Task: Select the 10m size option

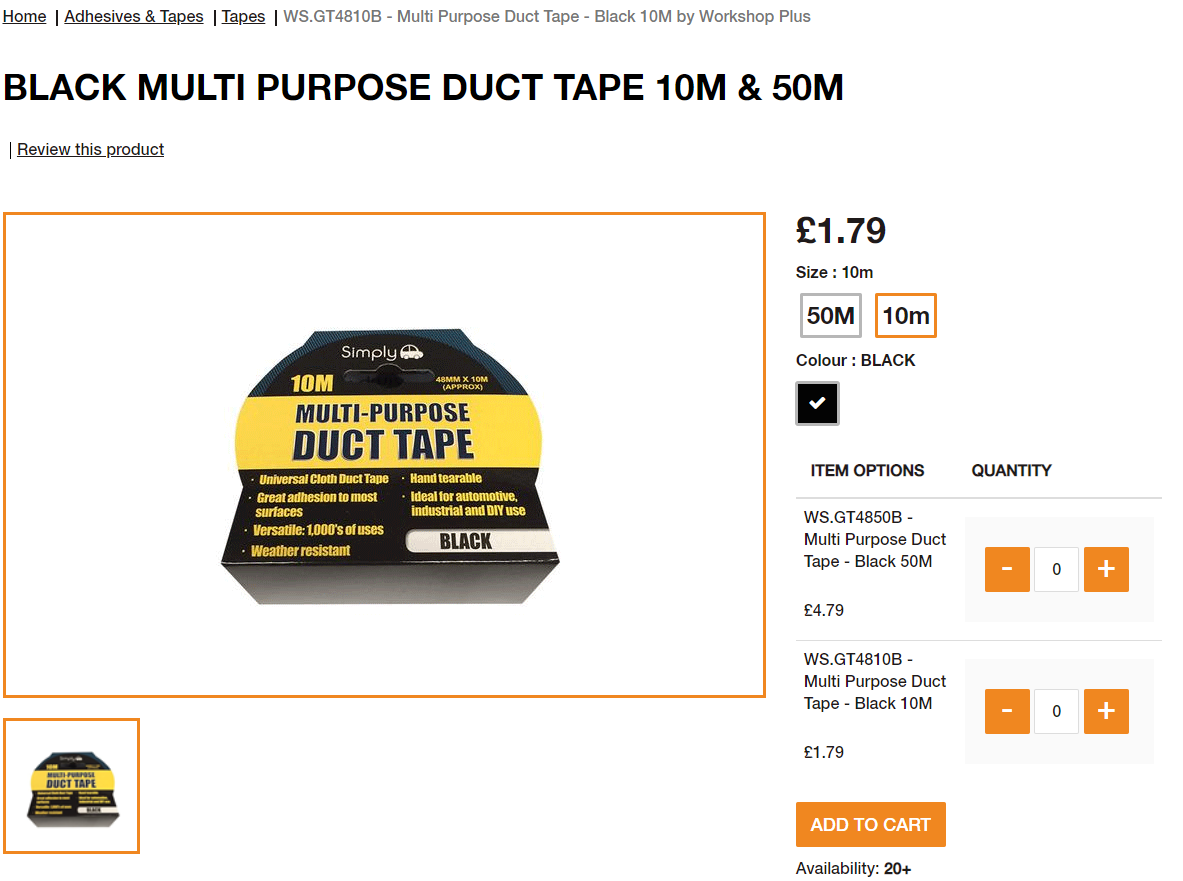Action: pyautogui.click(x=905, y=315)
